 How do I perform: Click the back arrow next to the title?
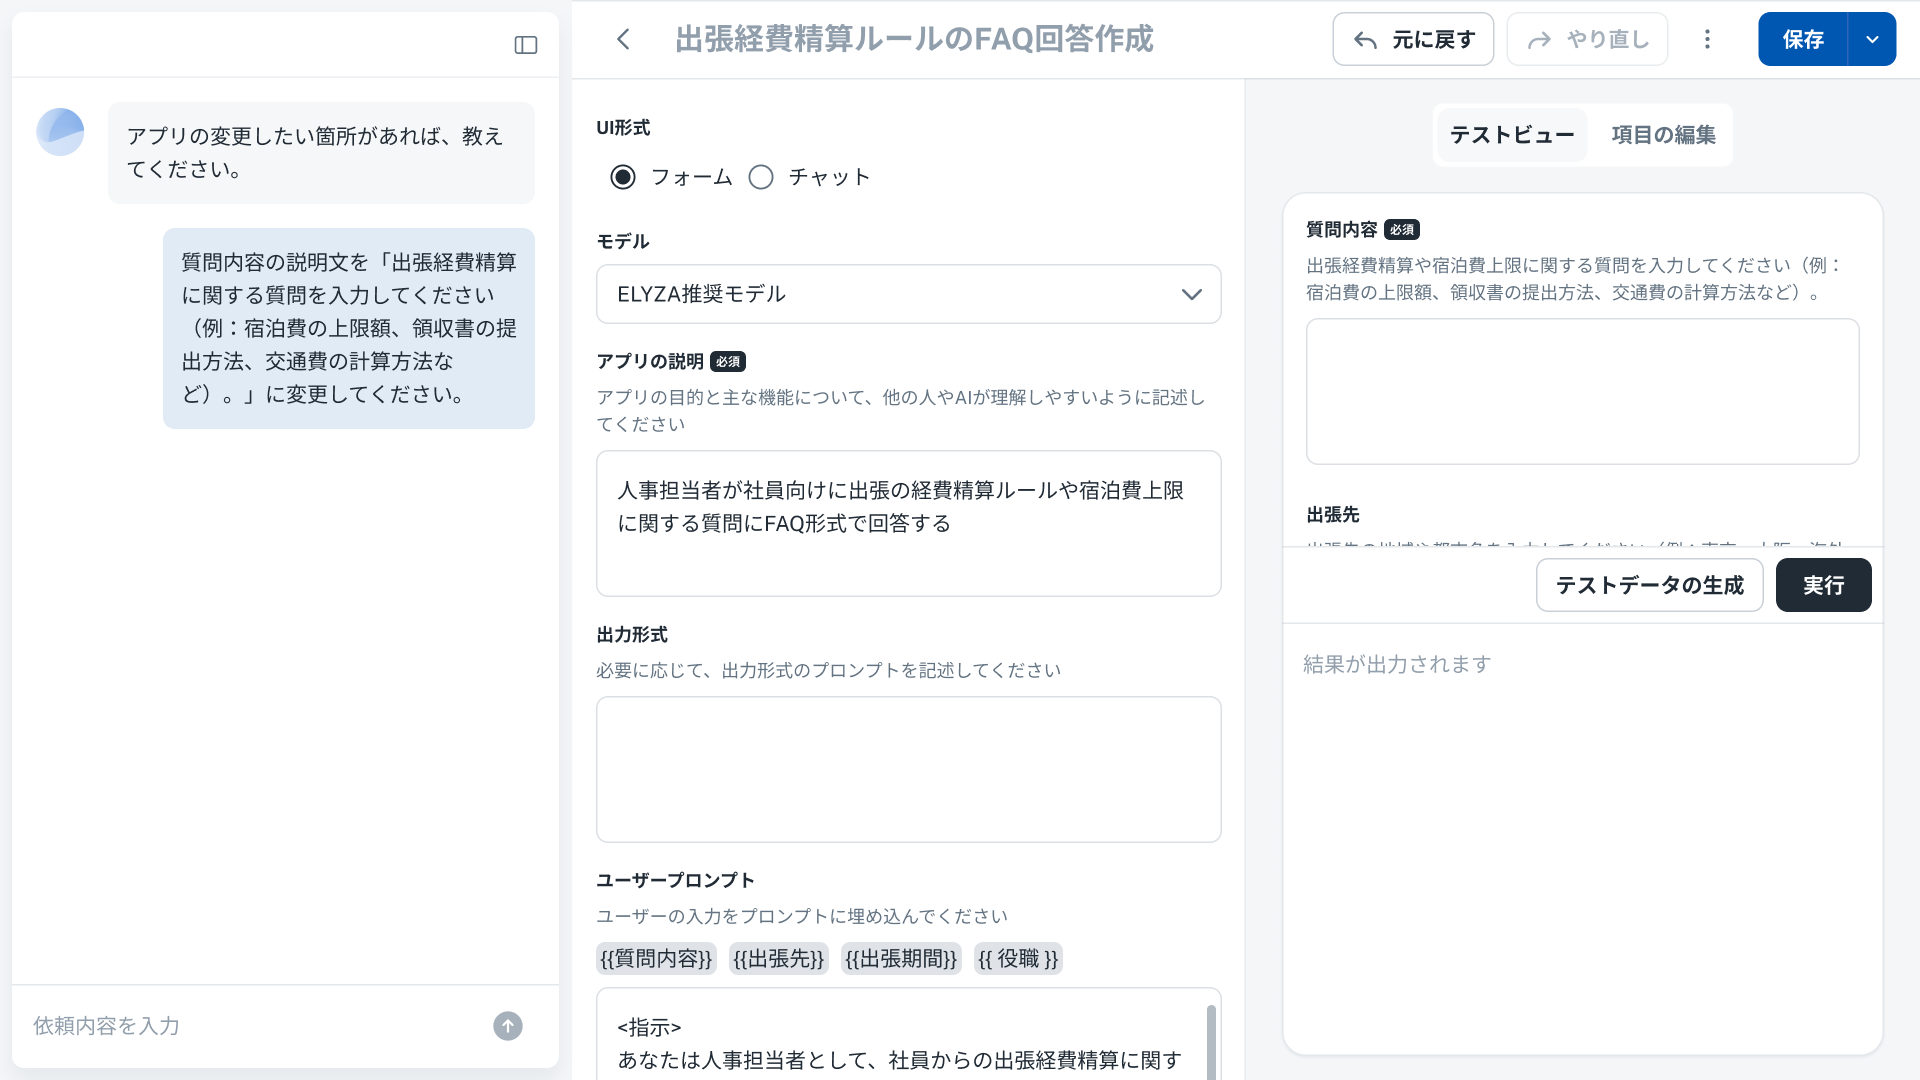pos(623,39)
